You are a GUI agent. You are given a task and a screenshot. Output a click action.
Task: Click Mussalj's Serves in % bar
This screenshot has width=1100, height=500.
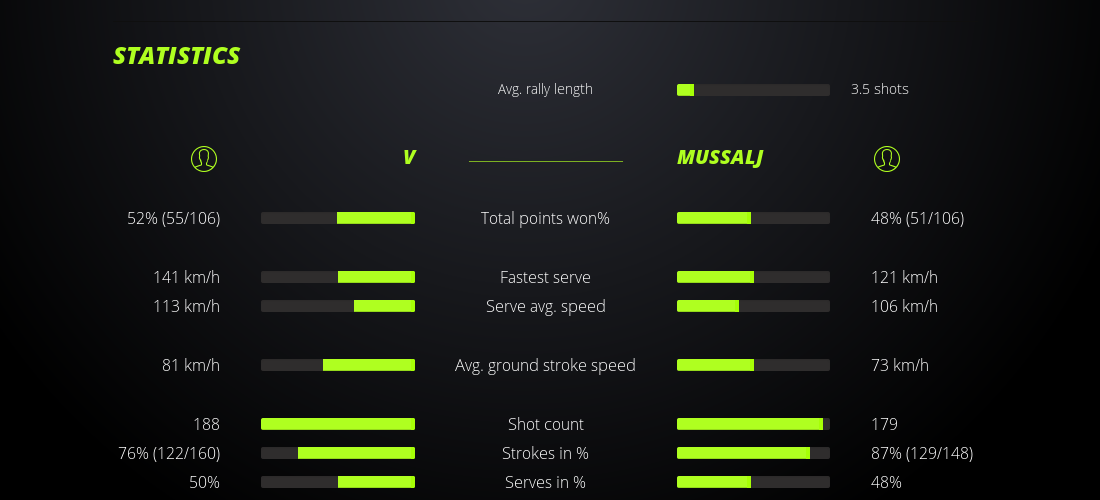(x=753, y=482)
